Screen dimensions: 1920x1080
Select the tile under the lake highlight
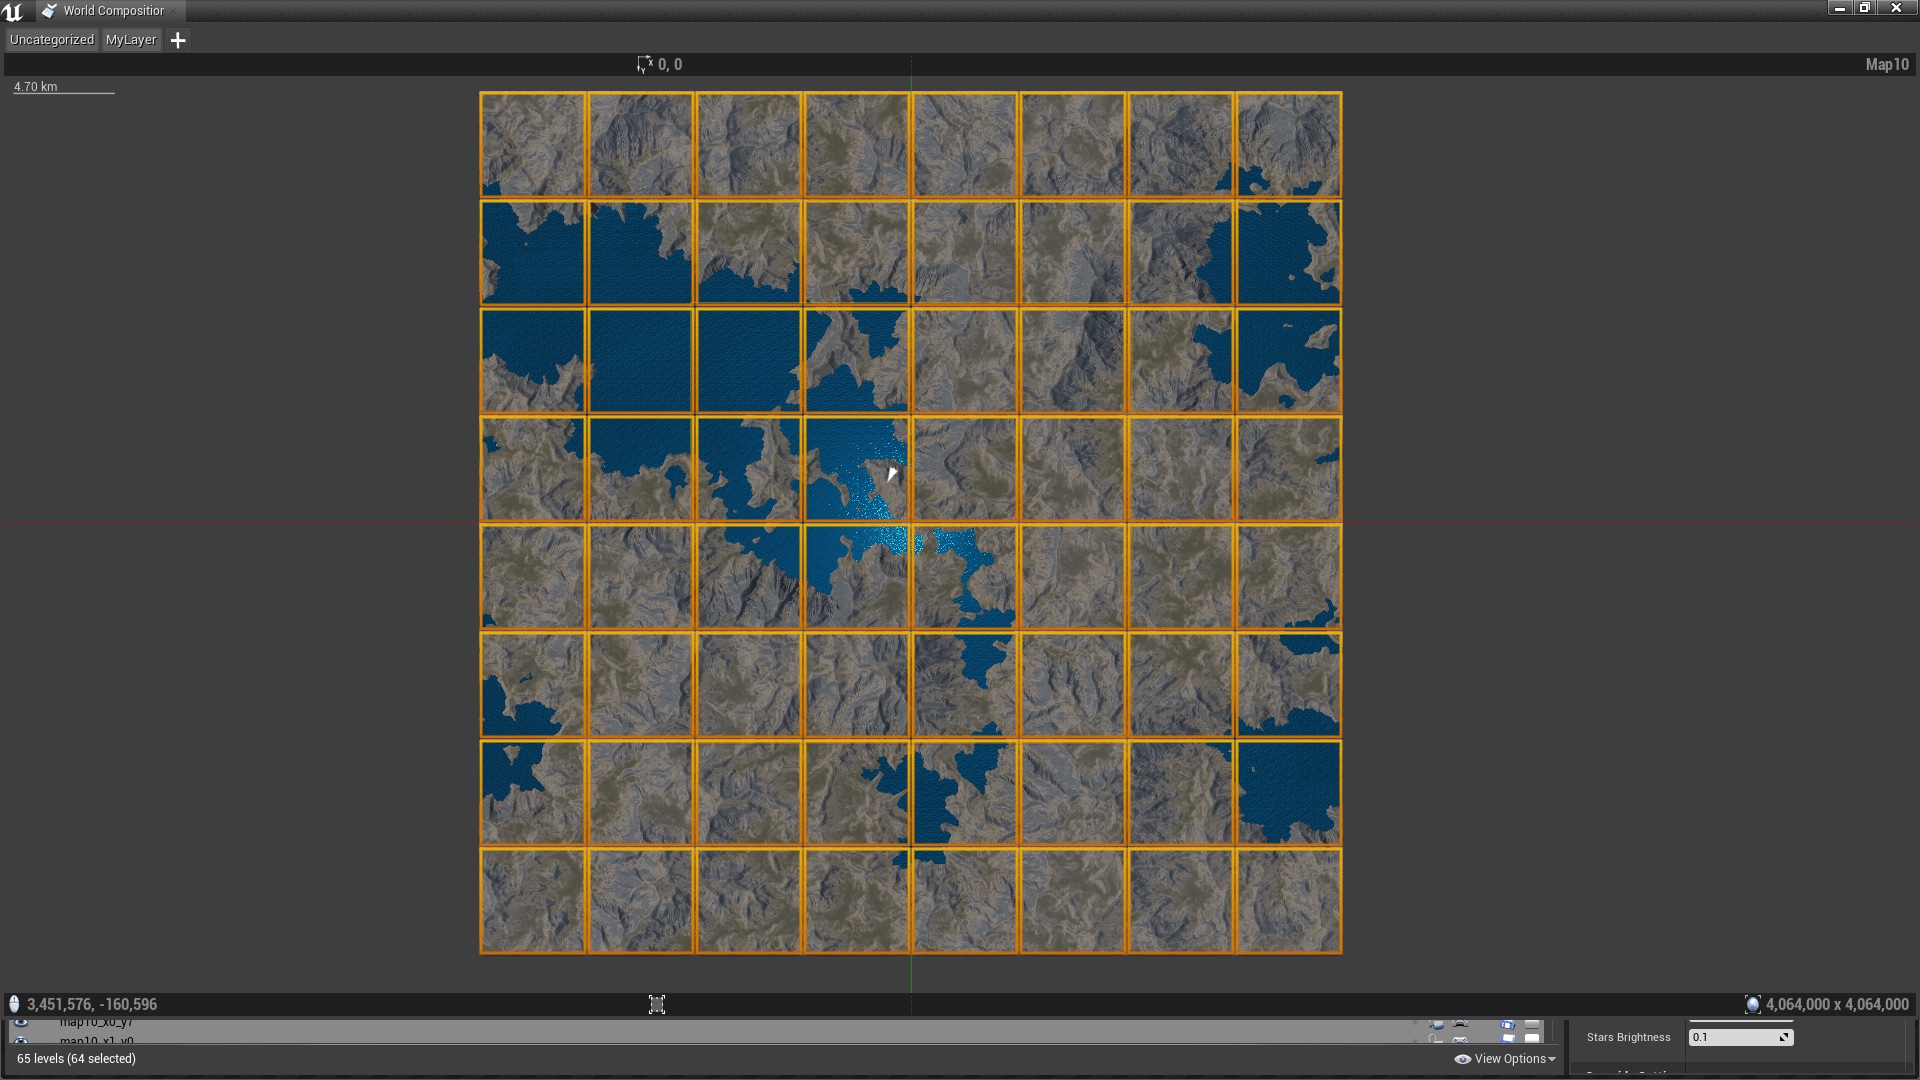pyautogui.click(x=857, y=575)
